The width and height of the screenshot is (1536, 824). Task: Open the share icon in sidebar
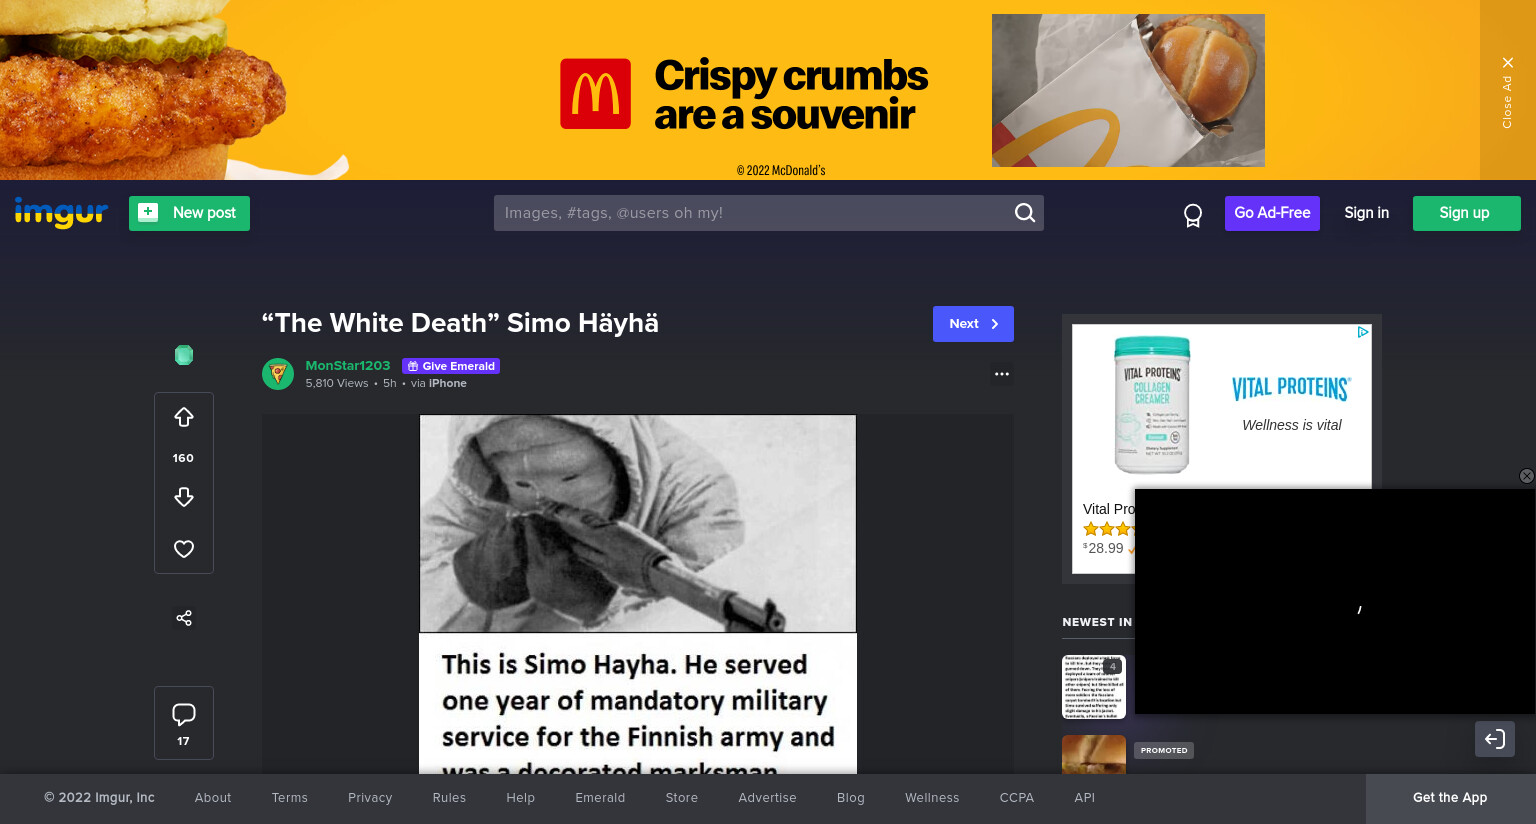(184, 618)
